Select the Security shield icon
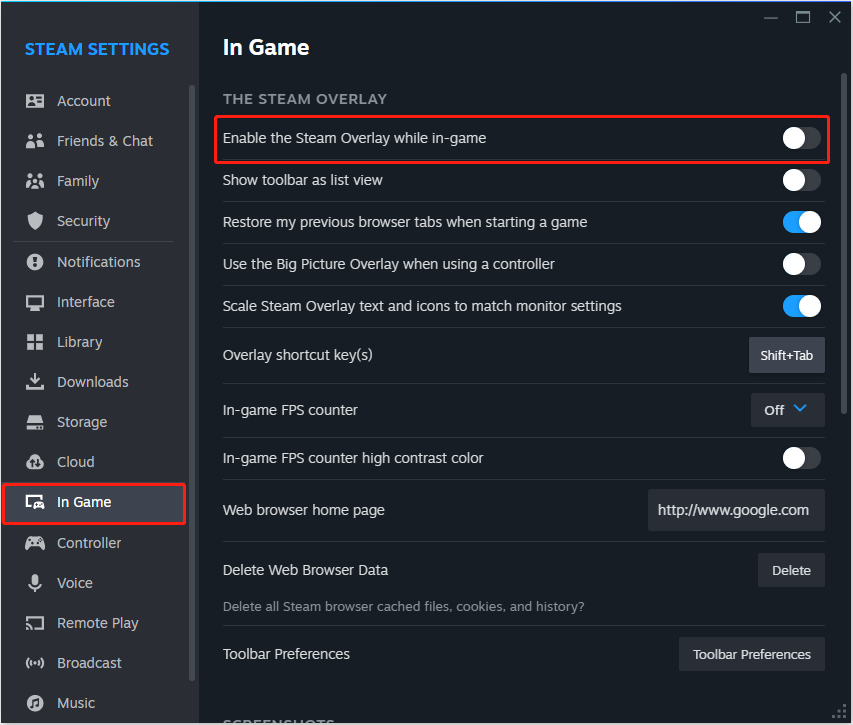The image size is (853, 725). (x=35, y=221)
